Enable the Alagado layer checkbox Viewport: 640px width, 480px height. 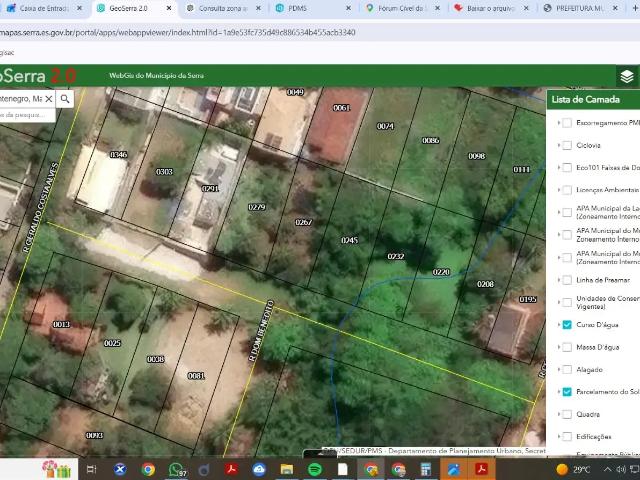click(567, 370)
